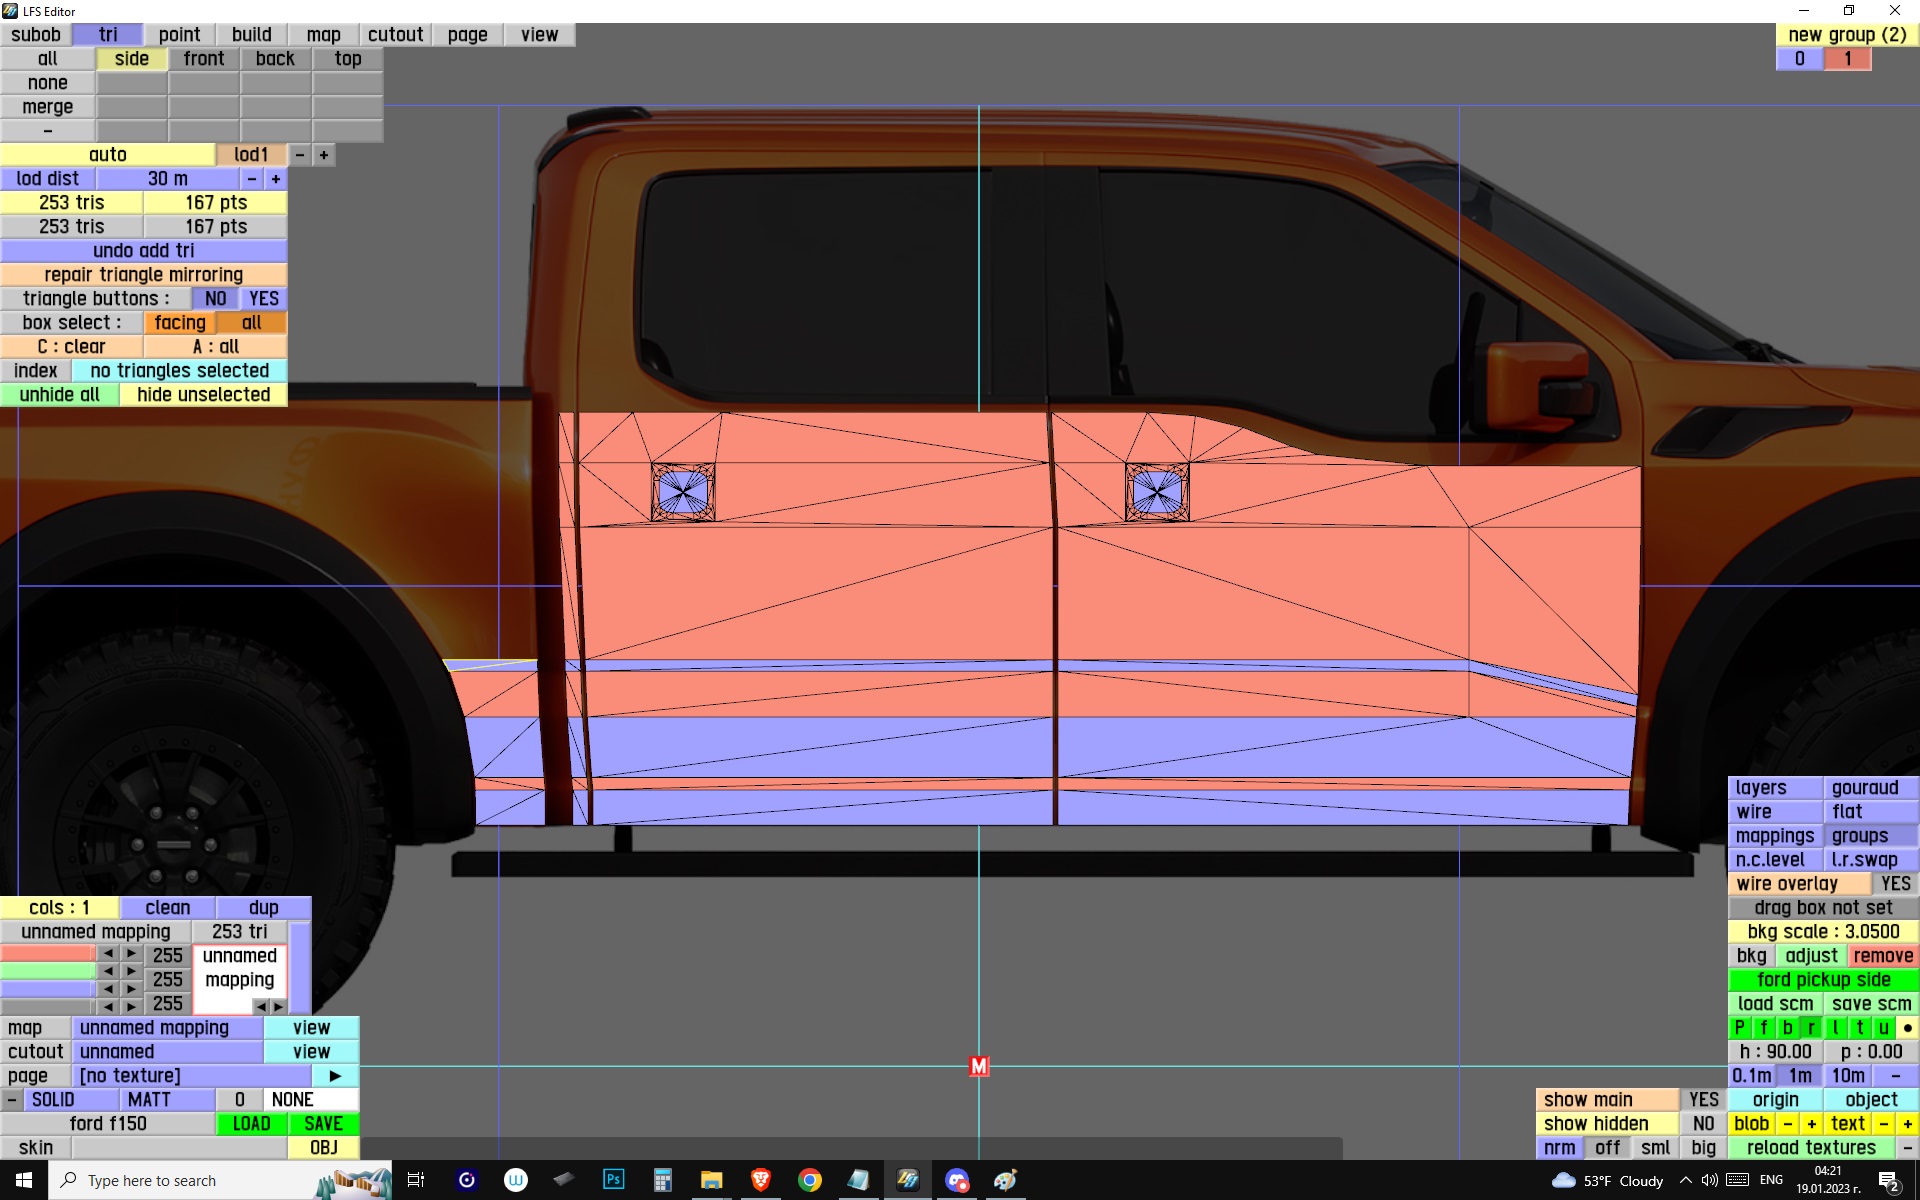Toggle show hidden NO setting
Image resolution: width=1920 pixels, height=1200 pixels.
tap(1703, 1124)
